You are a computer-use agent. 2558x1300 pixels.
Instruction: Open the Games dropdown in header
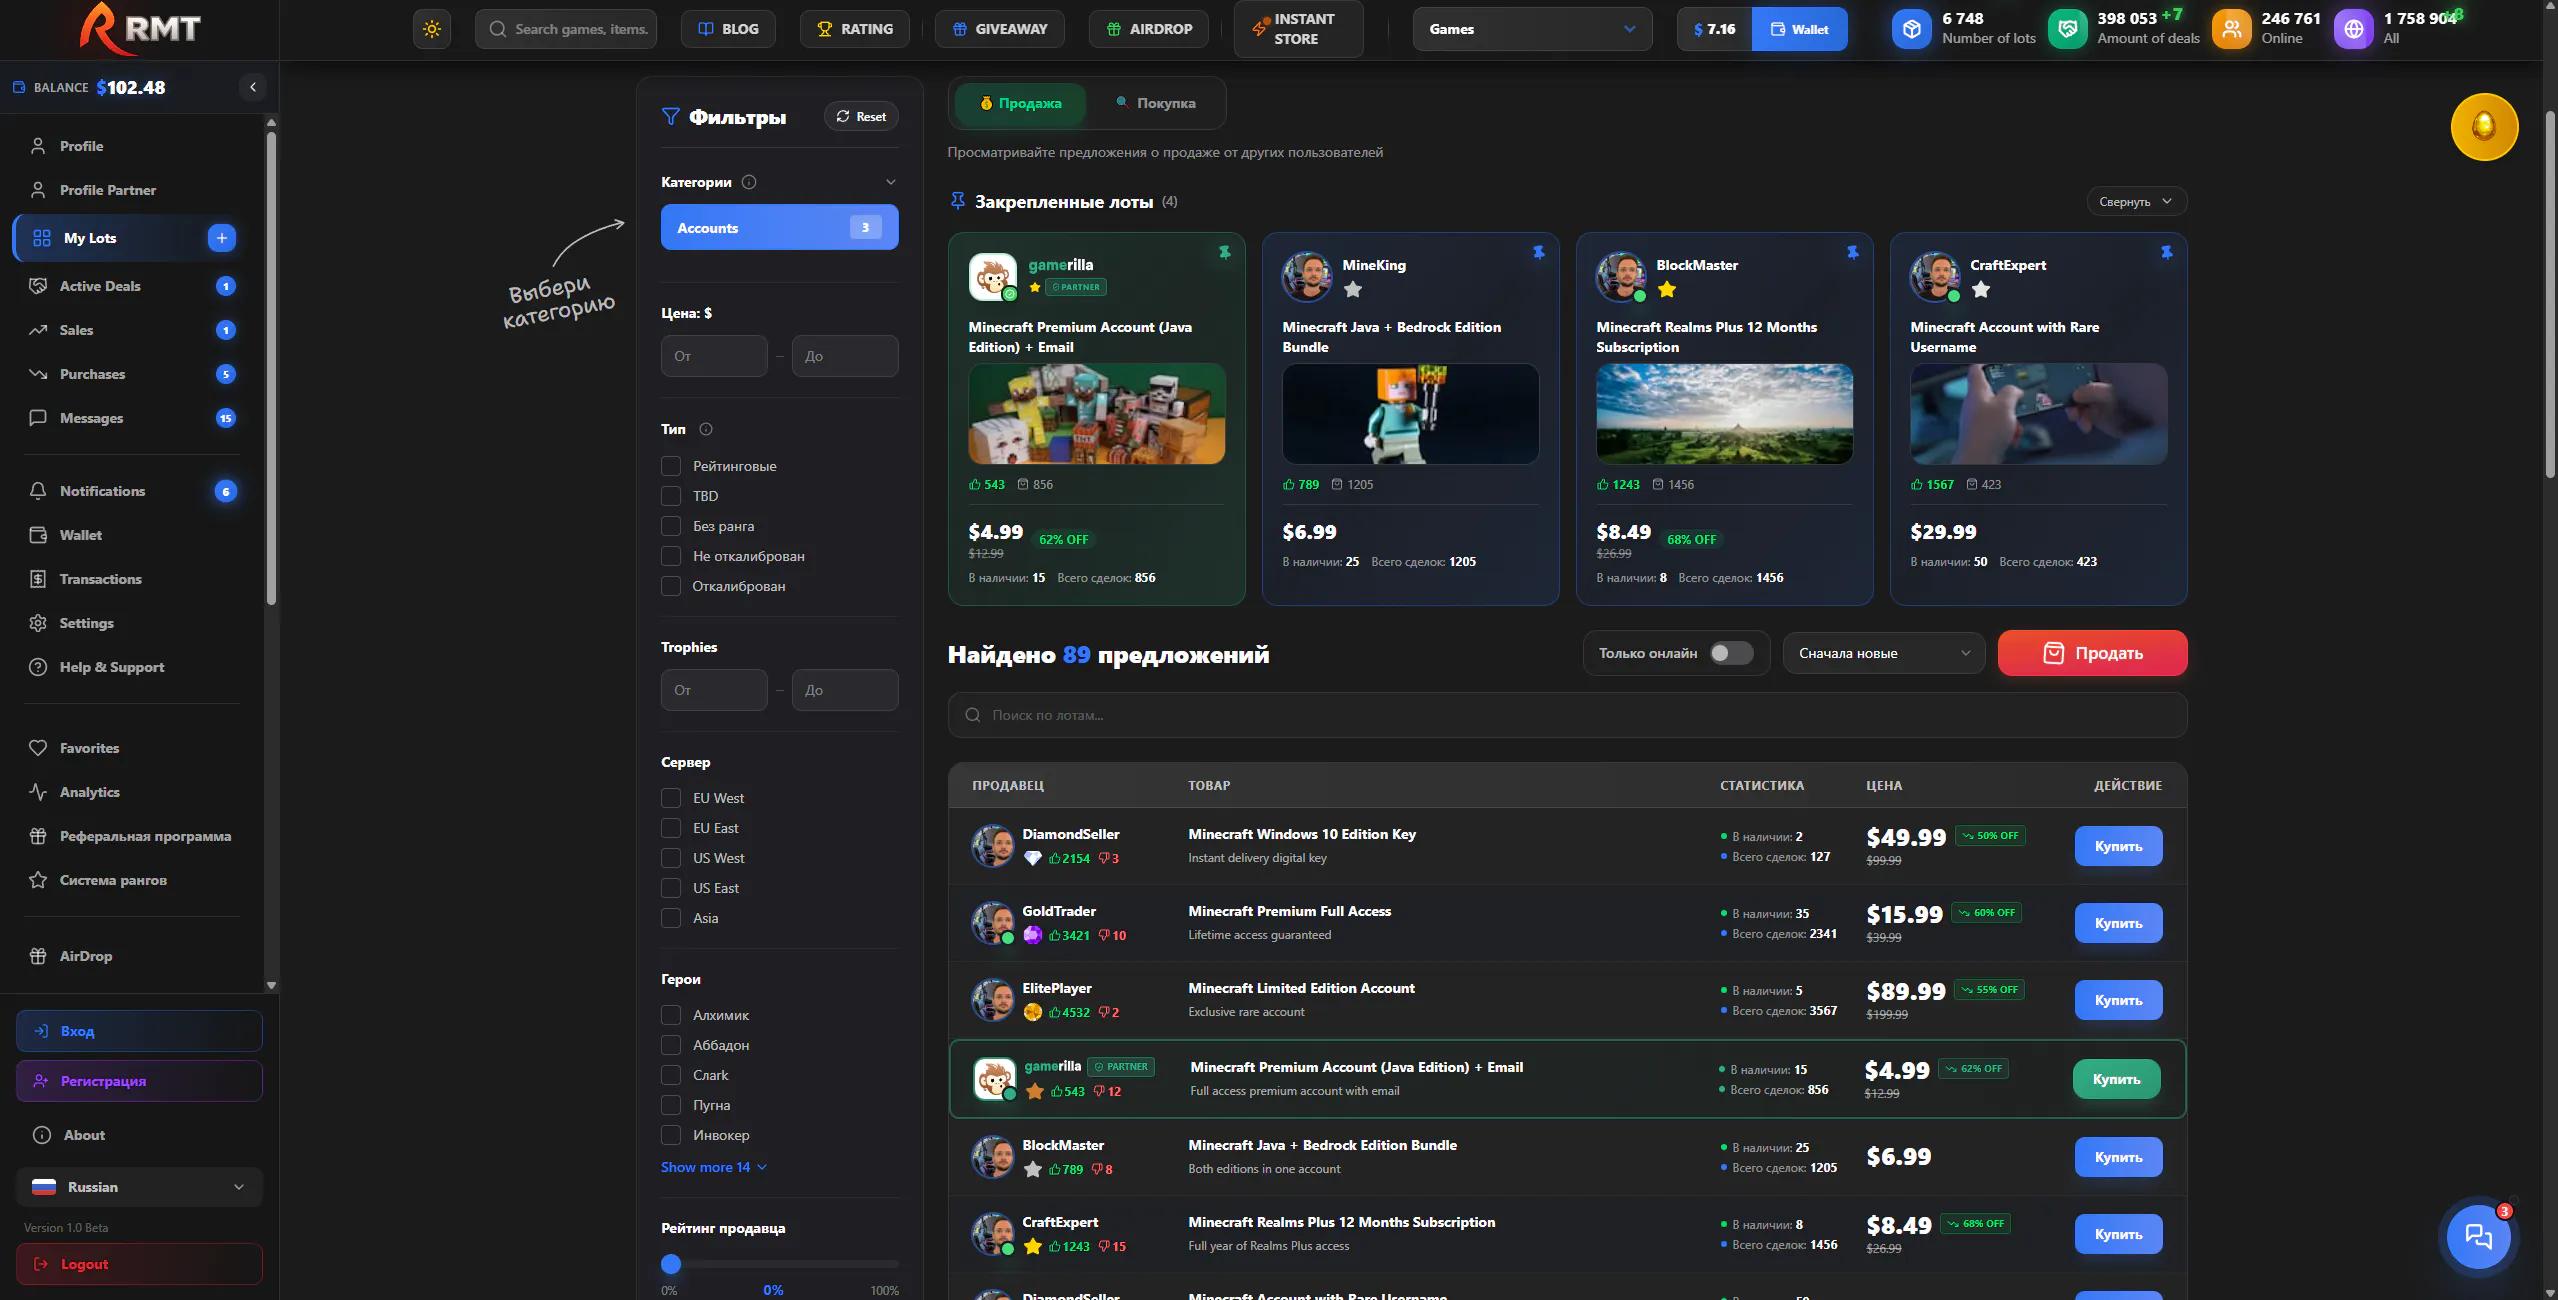1532,29
